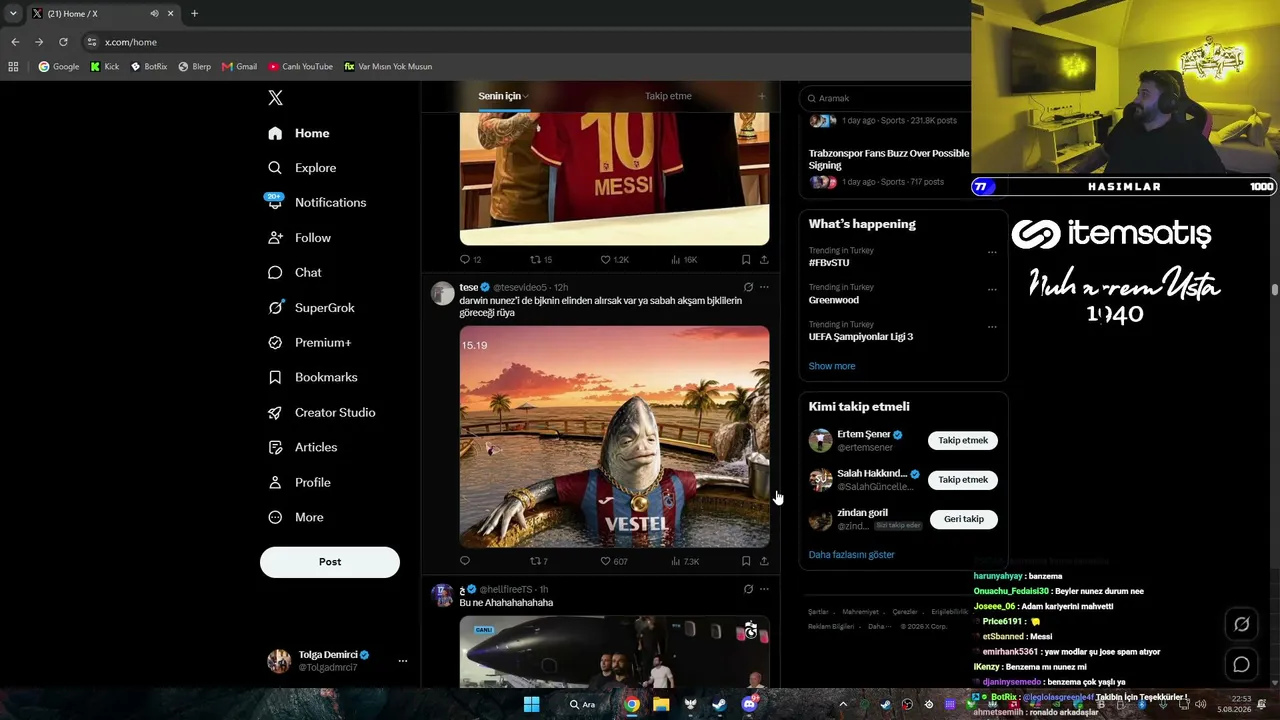Reply to tese's post
The image size is (1280, 720).
tap(465, 561)
